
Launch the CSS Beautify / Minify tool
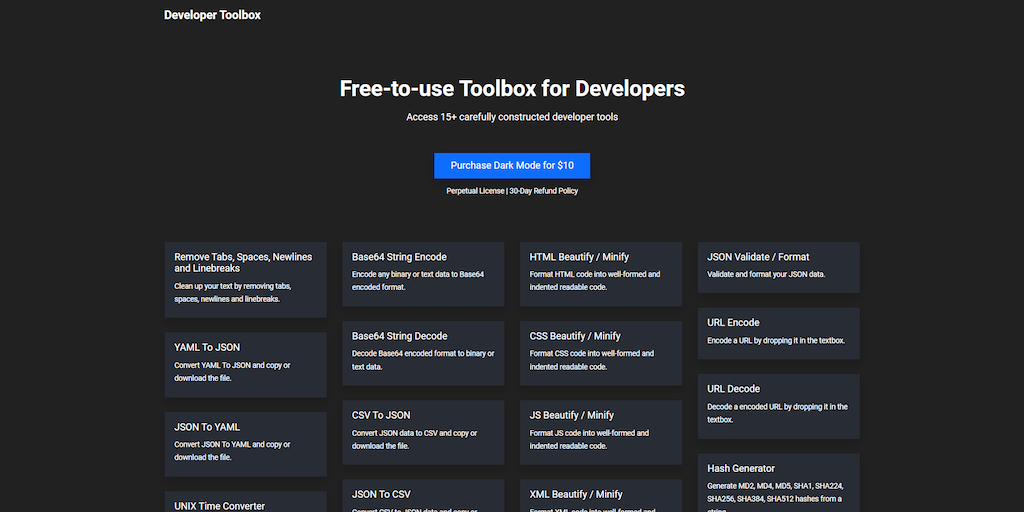tap(600, 351)
